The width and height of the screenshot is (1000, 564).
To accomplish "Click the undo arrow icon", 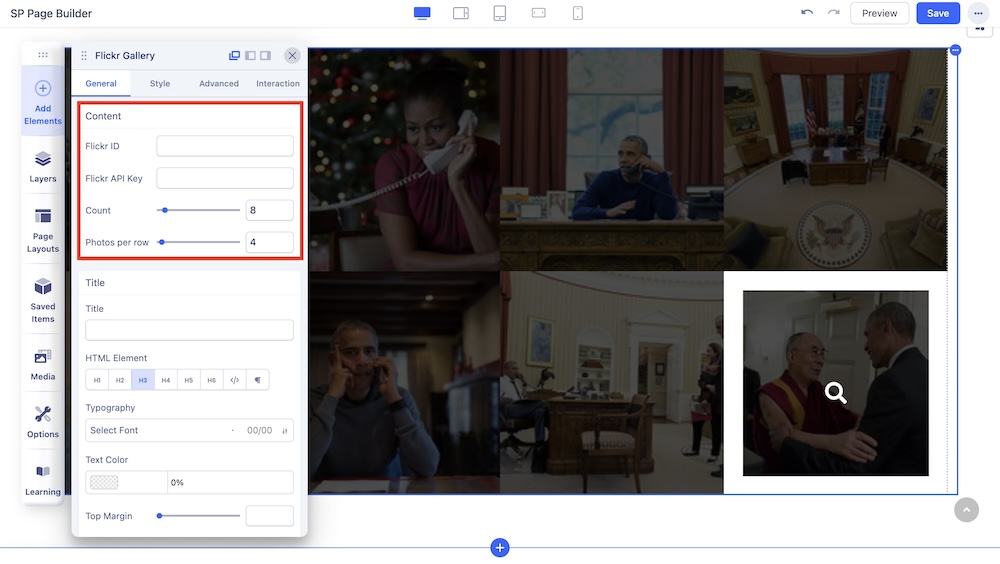I will [x=807, y=13].
